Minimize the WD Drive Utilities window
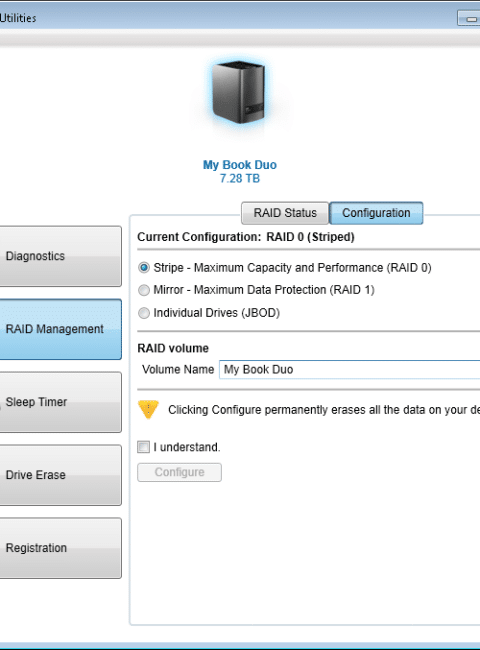Image resolution: width=480 pixels, height=650 pixels. pos(470,19)
